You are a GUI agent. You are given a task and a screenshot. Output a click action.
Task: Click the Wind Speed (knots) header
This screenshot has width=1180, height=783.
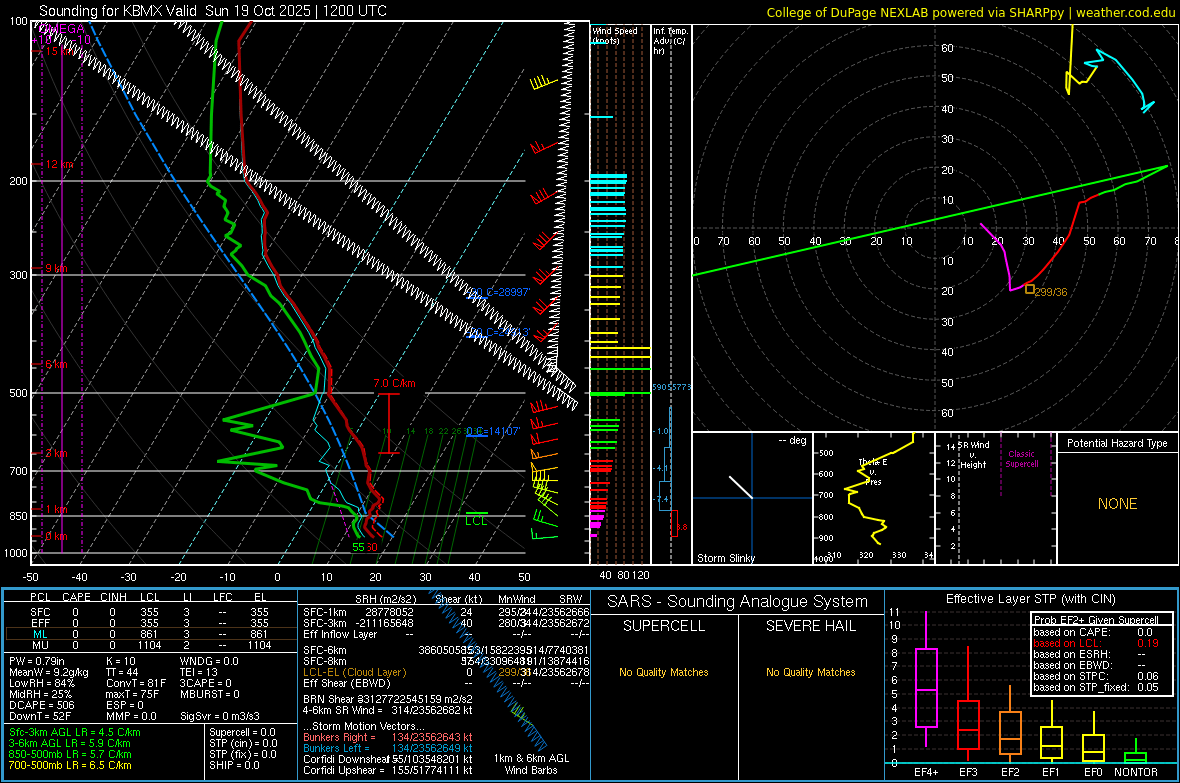[615, 35]
